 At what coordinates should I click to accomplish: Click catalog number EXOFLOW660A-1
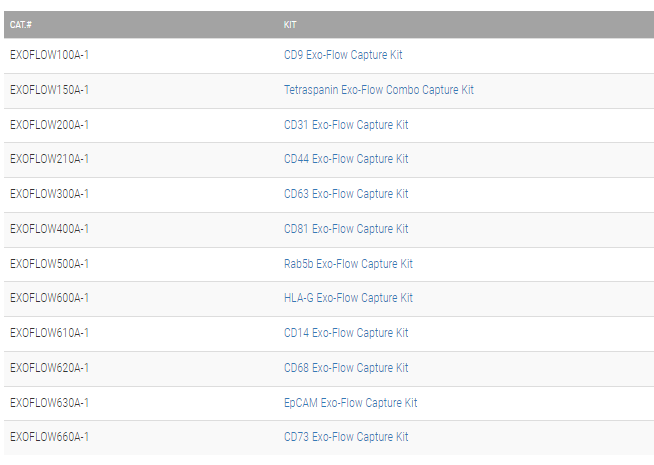coord(49,437)
